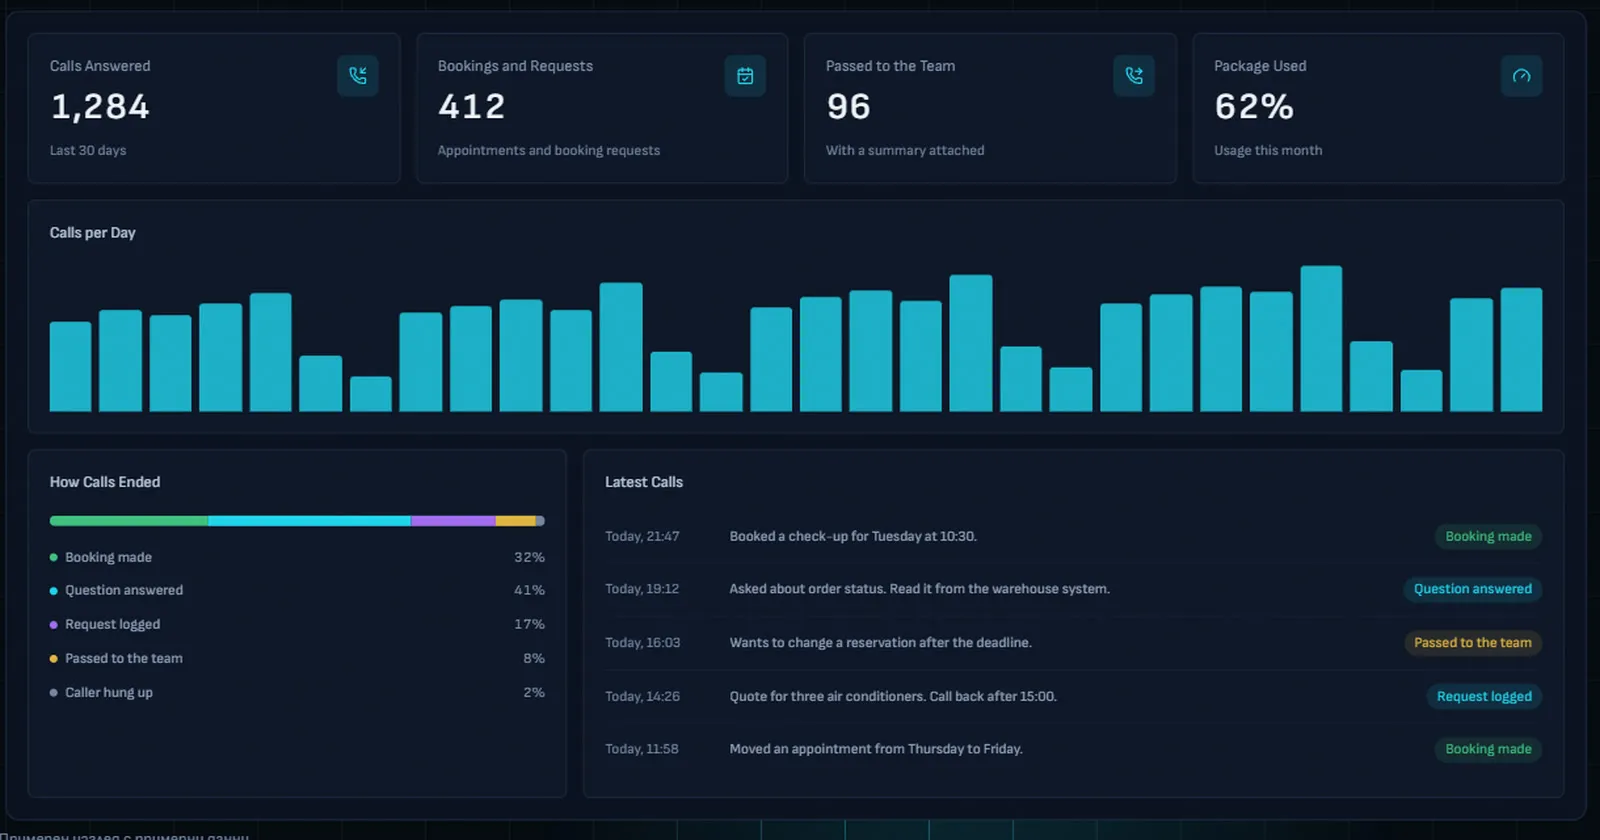Click the call forward icon on Passed to the Team card
The height and width of the screenshot is (840, 1600).
1134,76
